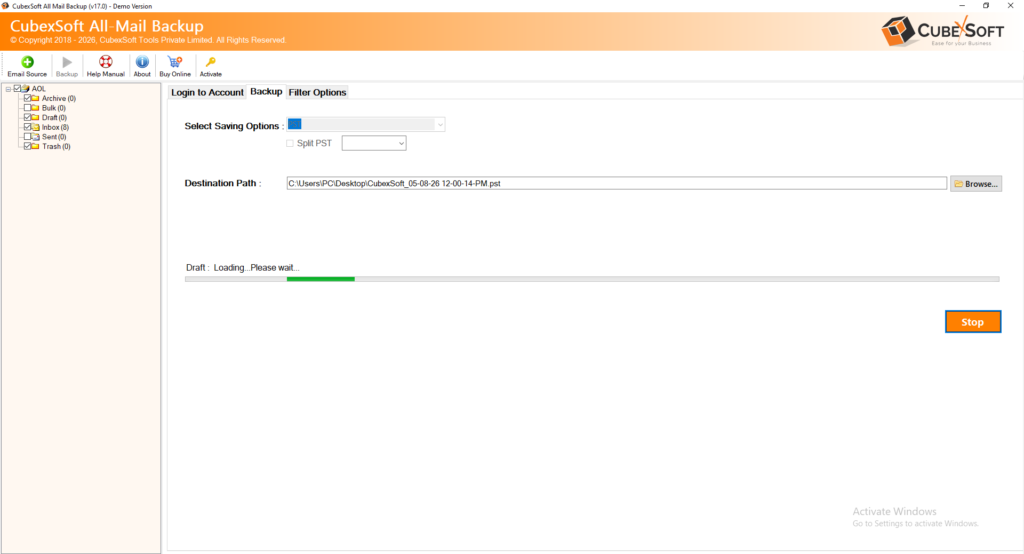
Task: Collapse the AOL tree node
Action: 8,89
